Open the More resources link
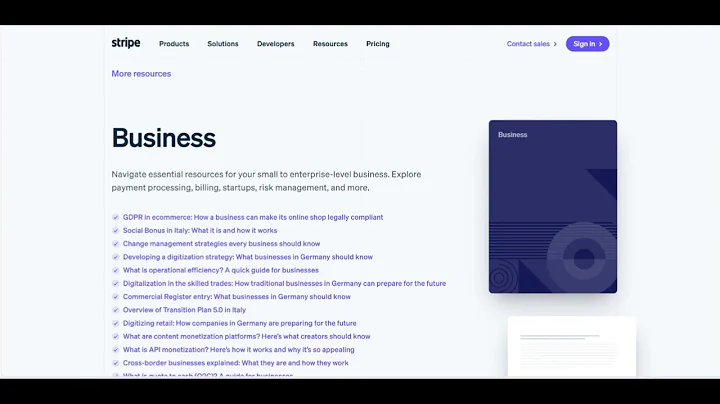720x404 pixels. point(141,73)
